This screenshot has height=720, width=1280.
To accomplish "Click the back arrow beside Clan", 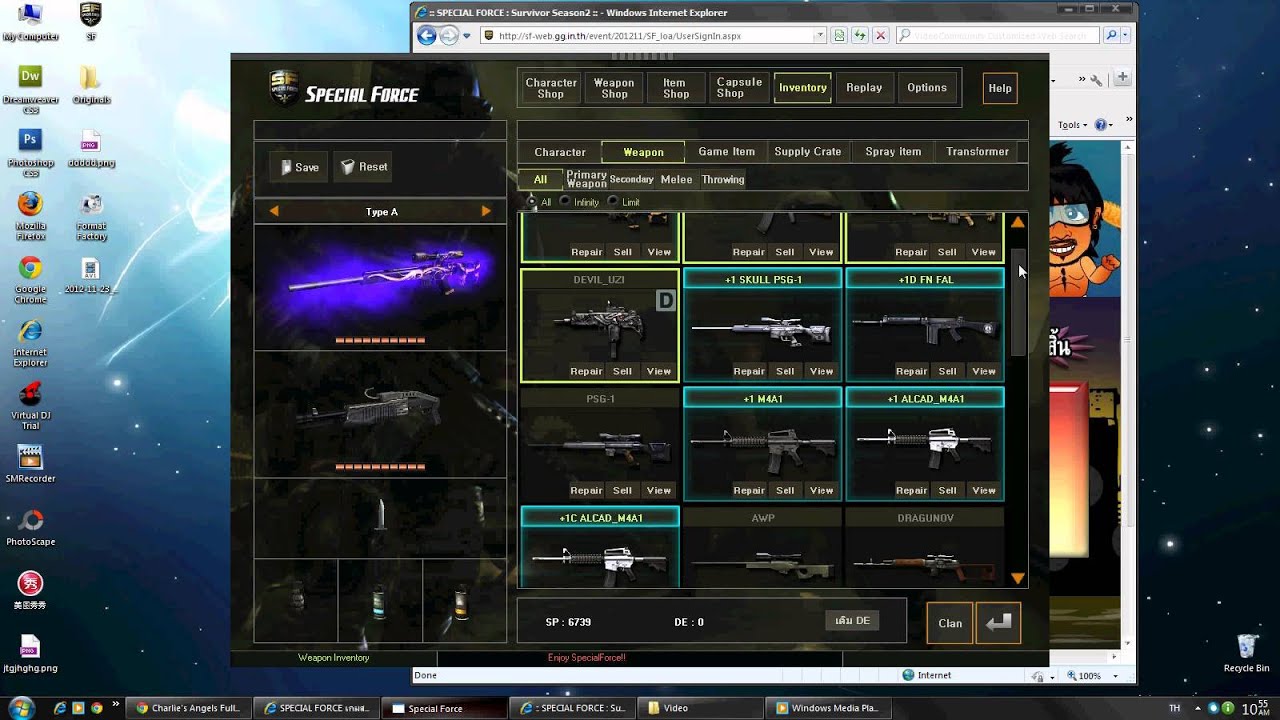I will [998, 622].
